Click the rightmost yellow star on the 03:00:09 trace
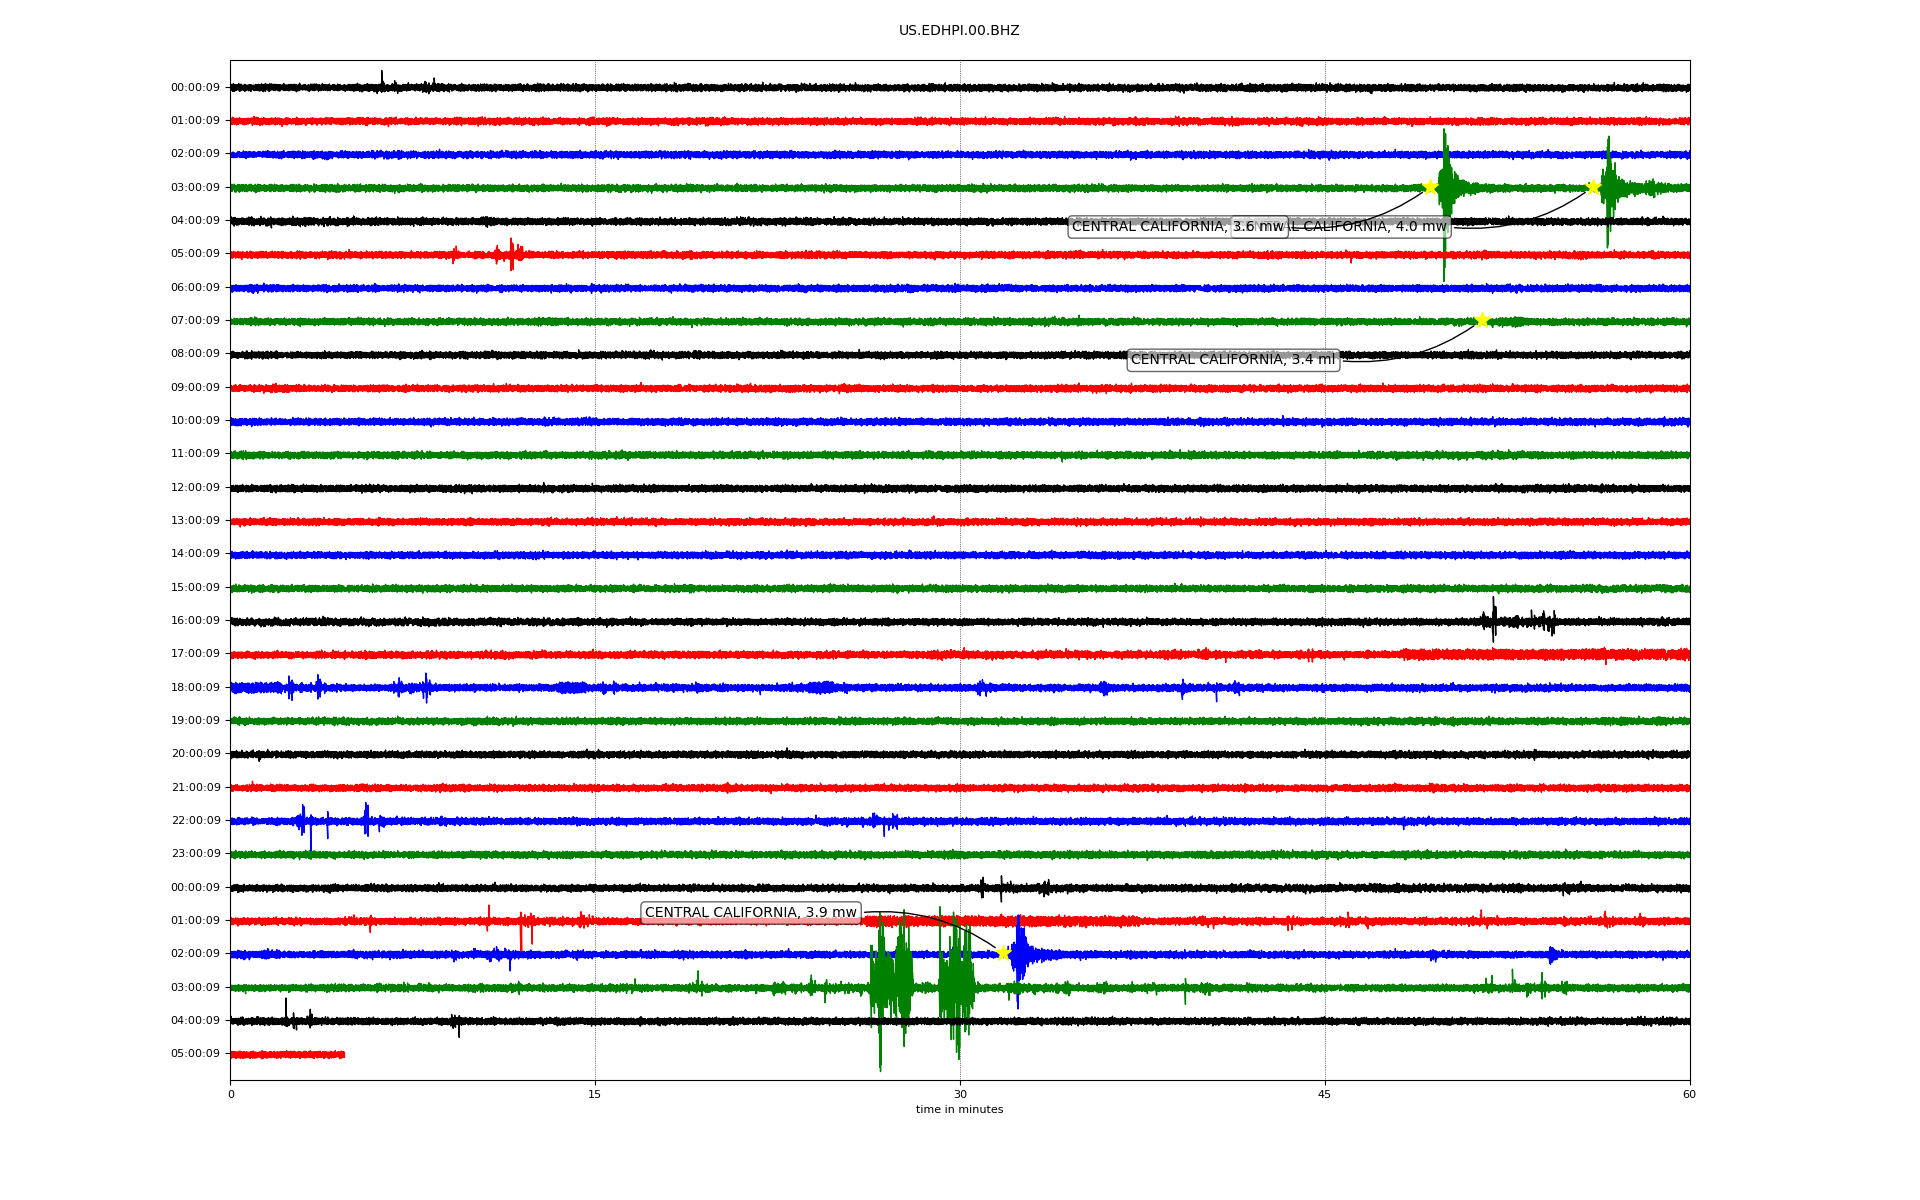 pyautogui.click(x=1593, y=187)
